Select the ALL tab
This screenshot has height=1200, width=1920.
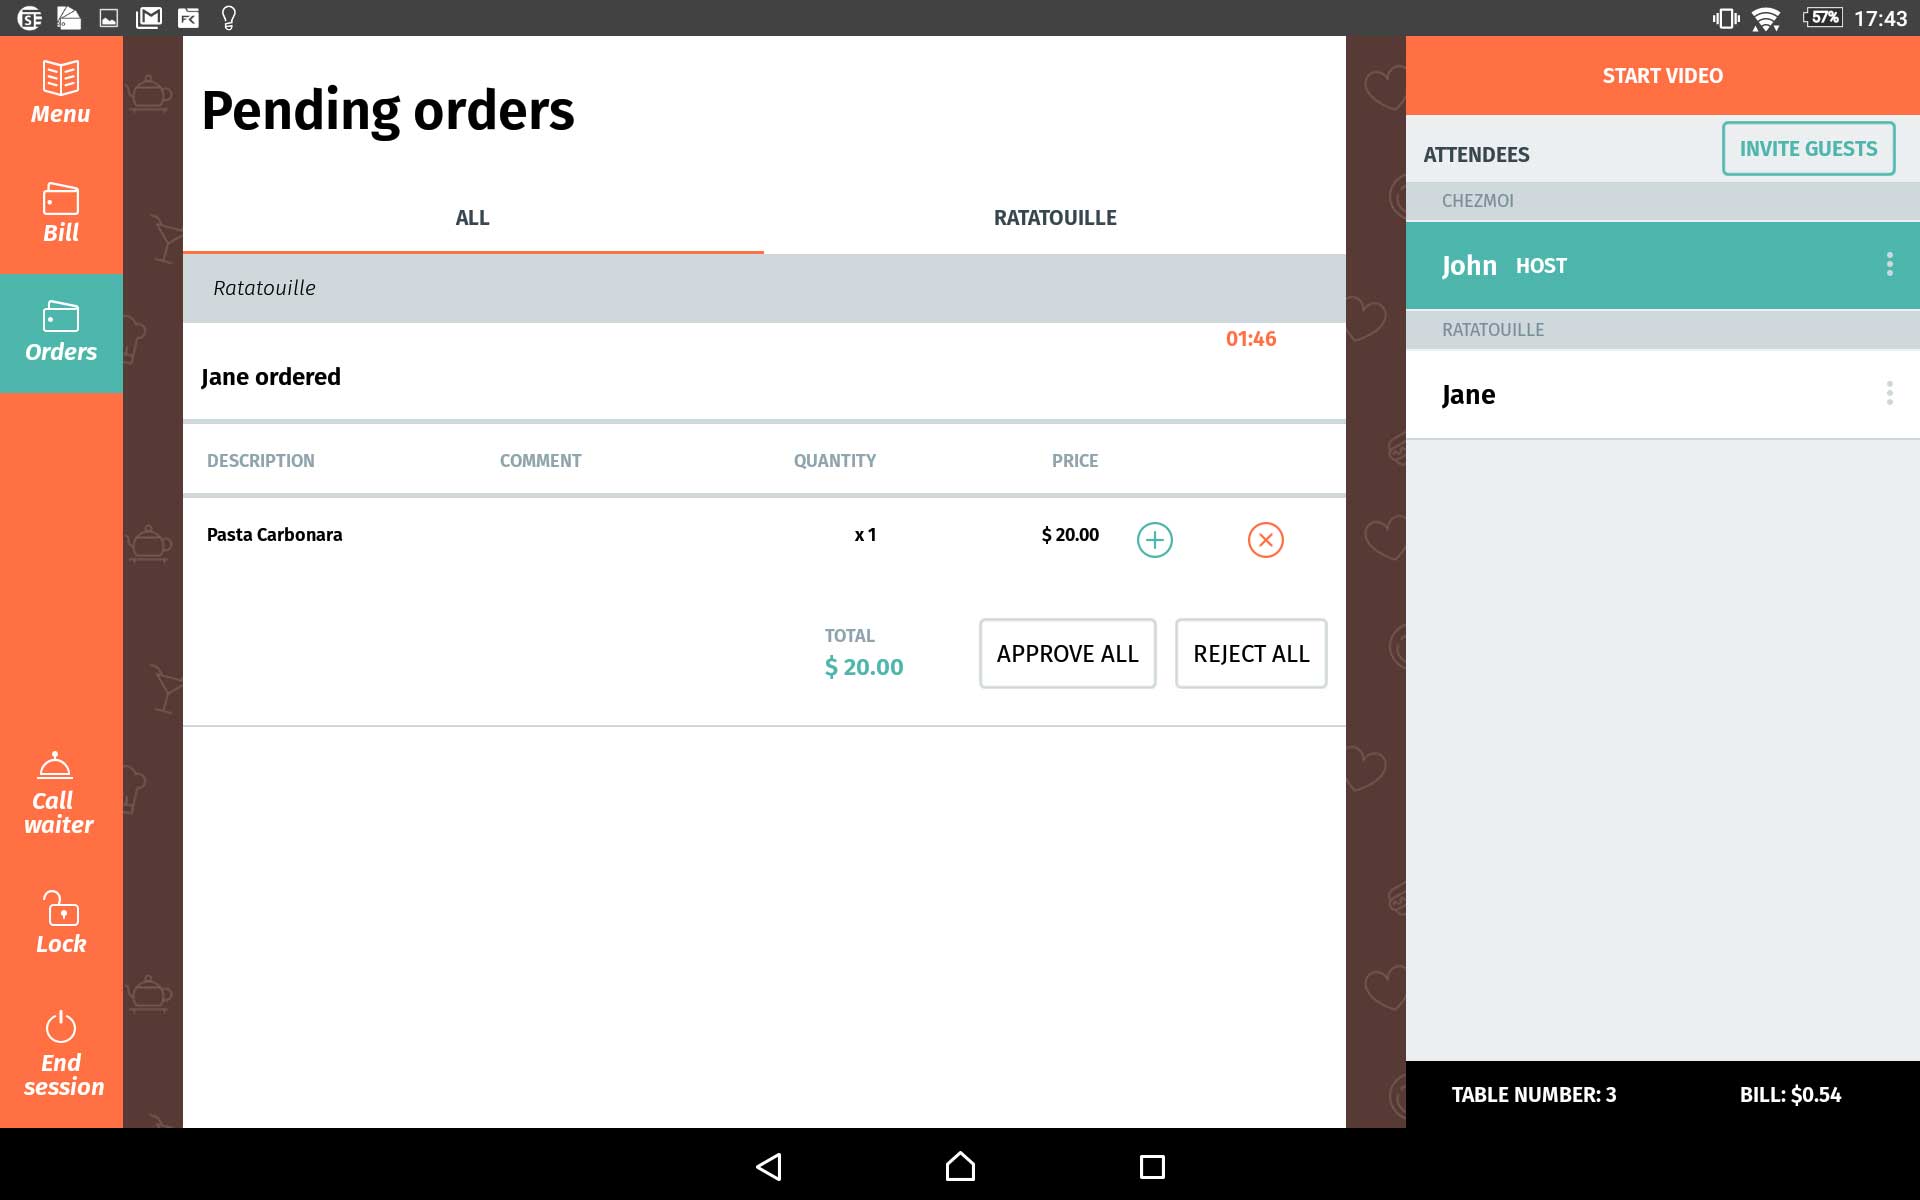pos(471,218)
